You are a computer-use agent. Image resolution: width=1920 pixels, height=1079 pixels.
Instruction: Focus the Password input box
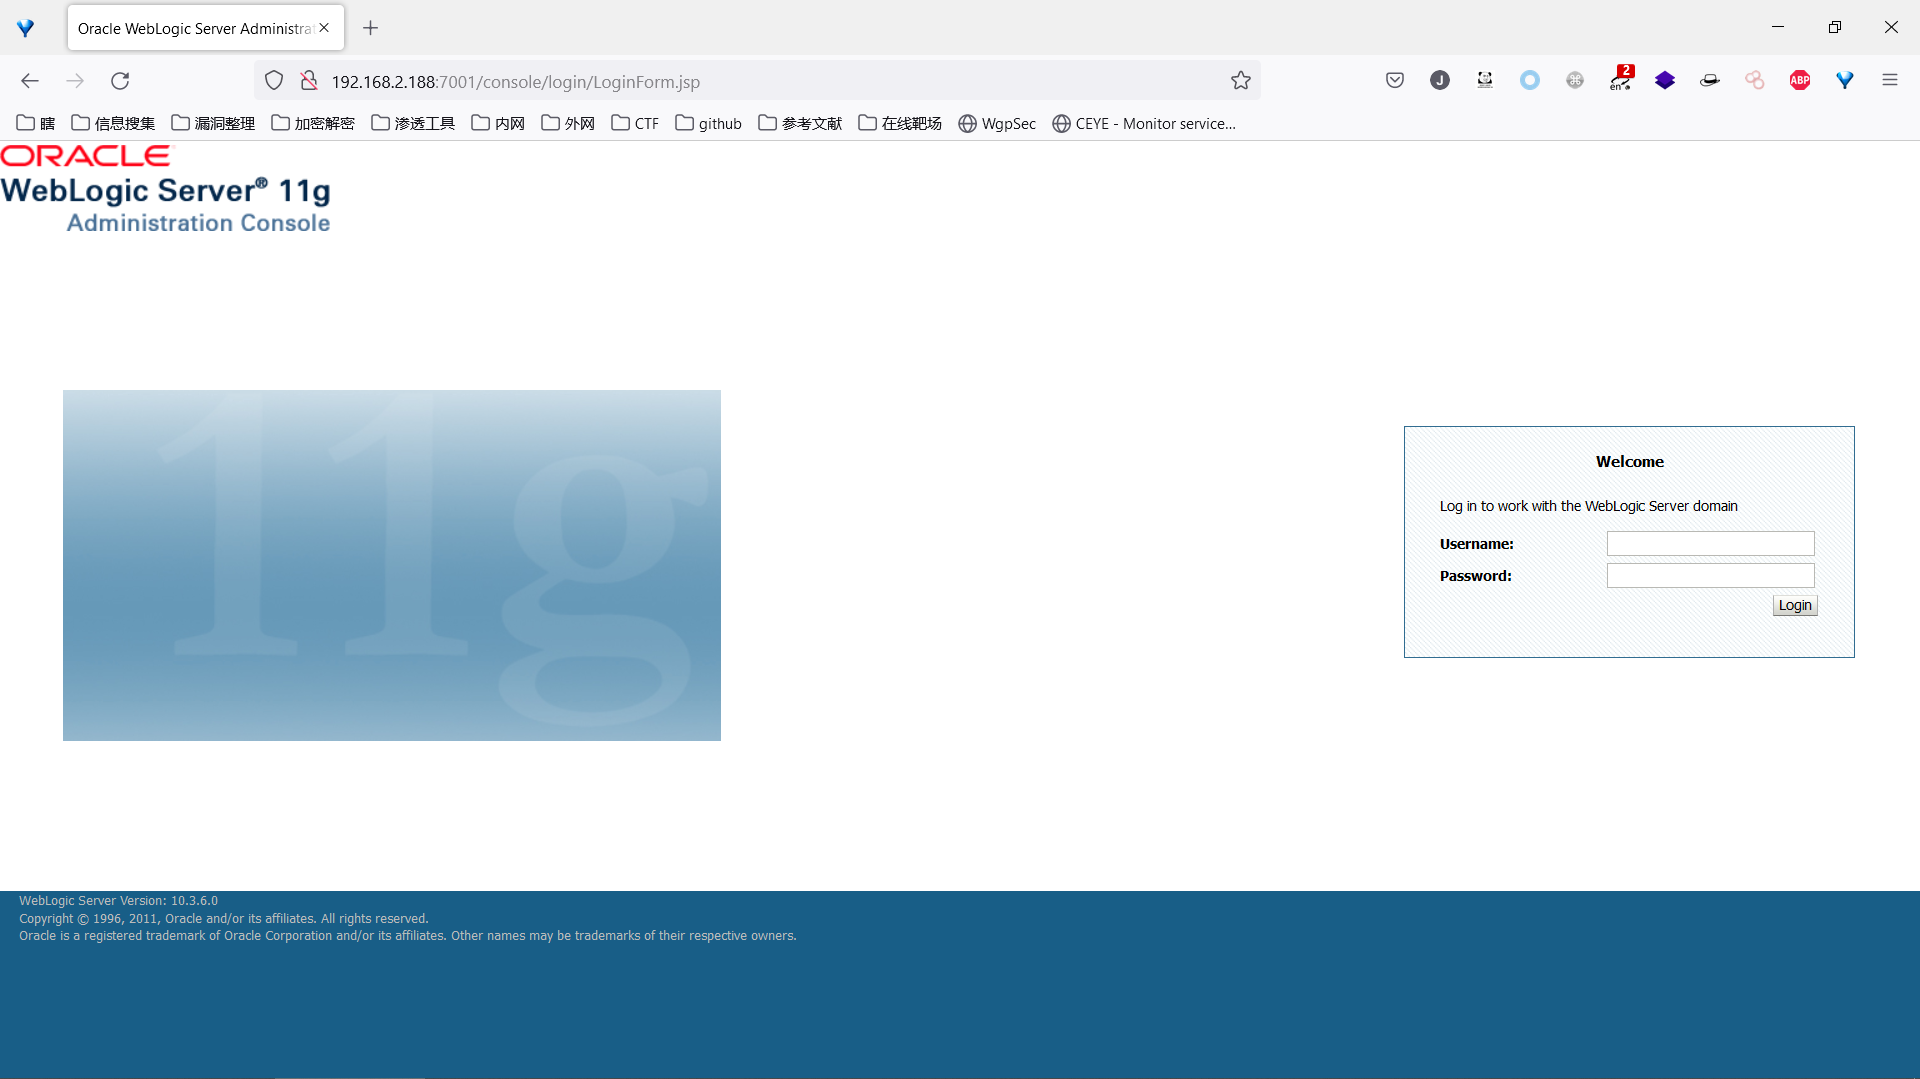(1710, 575)
